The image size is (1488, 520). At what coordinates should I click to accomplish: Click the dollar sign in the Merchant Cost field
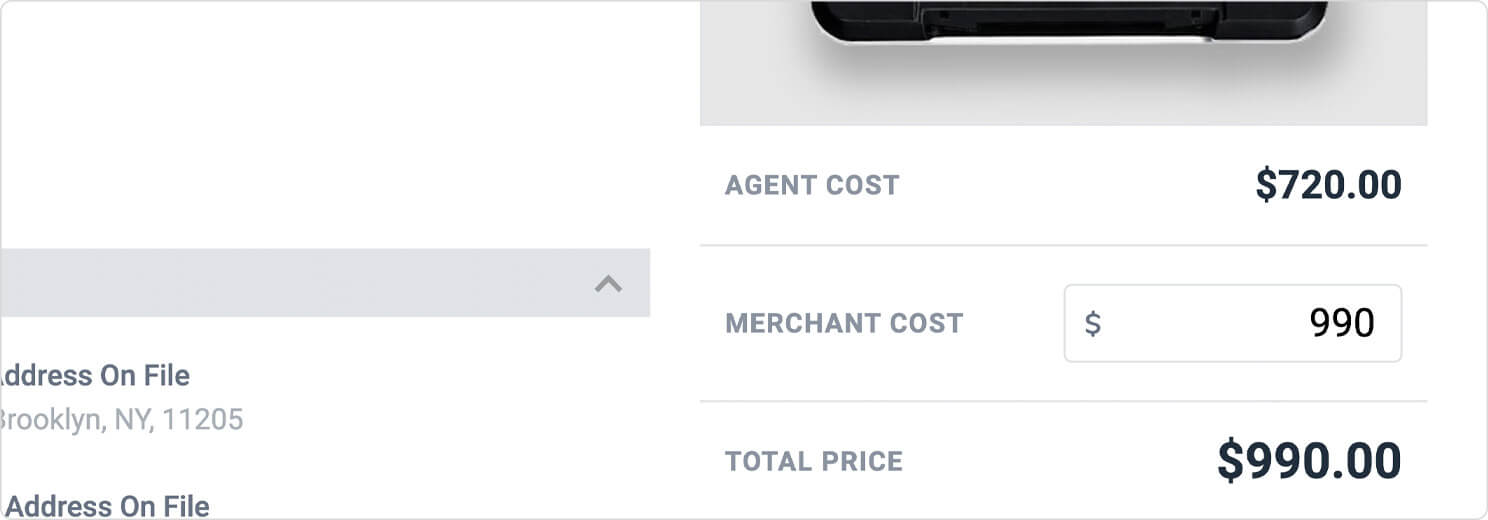point(1093,324)
